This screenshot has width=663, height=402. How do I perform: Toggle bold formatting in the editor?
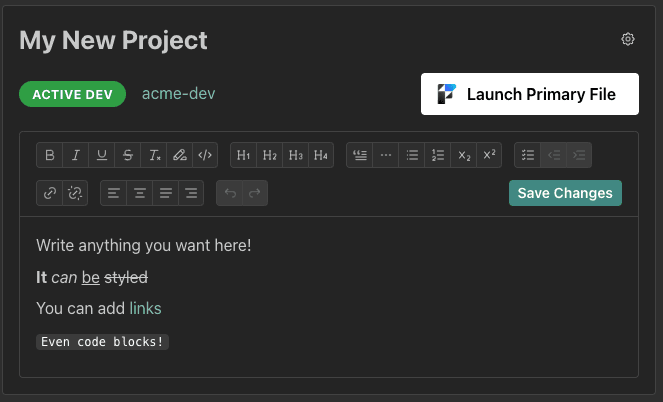49,155
